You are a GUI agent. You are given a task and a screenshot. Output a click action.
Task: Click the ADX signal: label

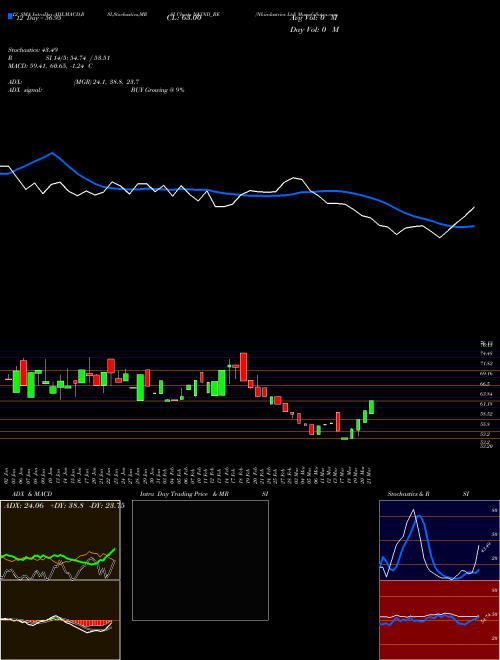point(25,90)
